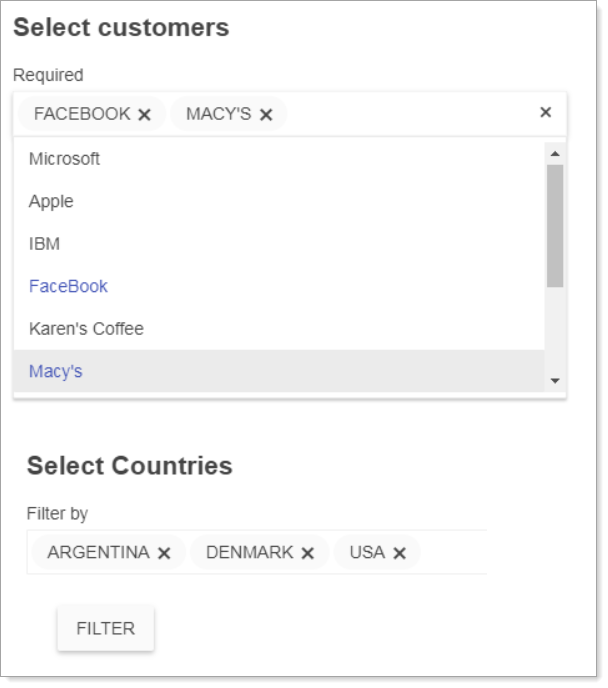The width and height of the screenshot is (608, 688).
Task: Remove the MACY'S chip
Action: point(266,115)
